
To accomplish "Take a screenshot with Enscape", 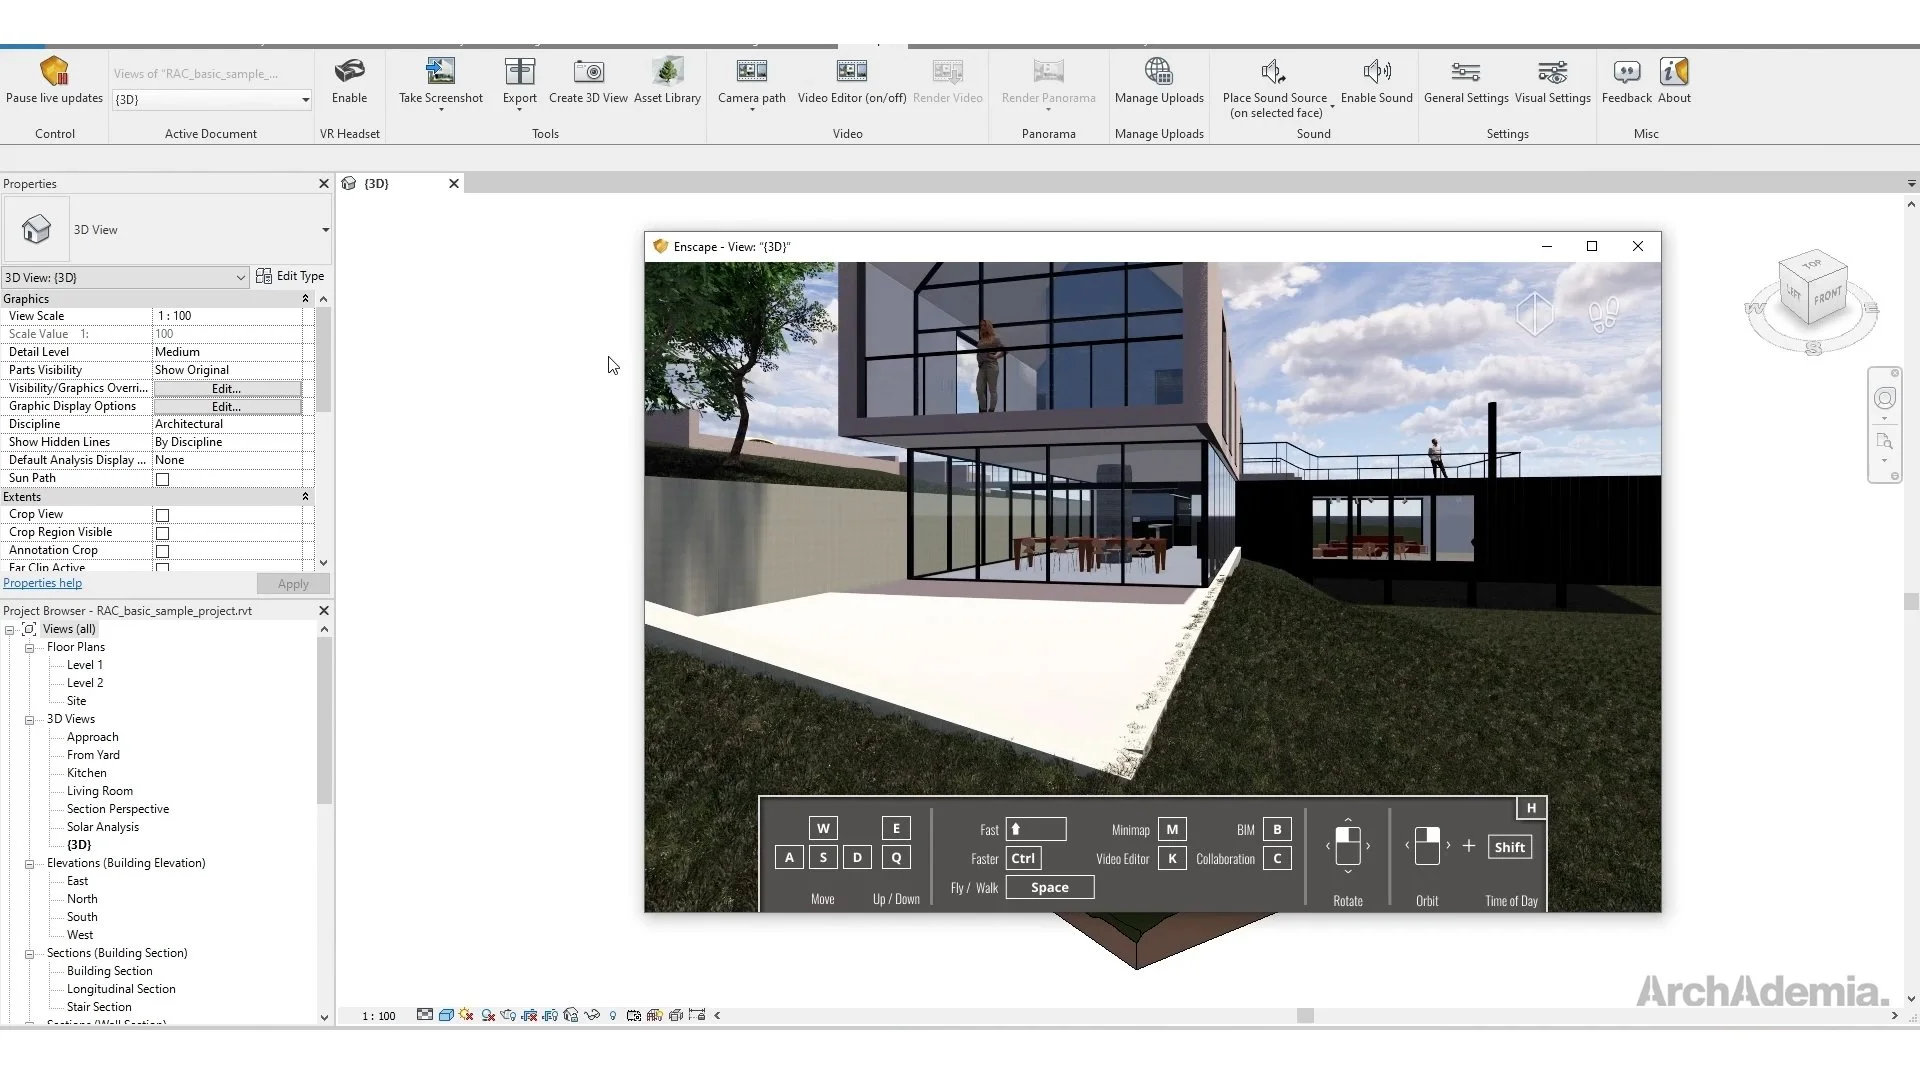I will 439,80.
